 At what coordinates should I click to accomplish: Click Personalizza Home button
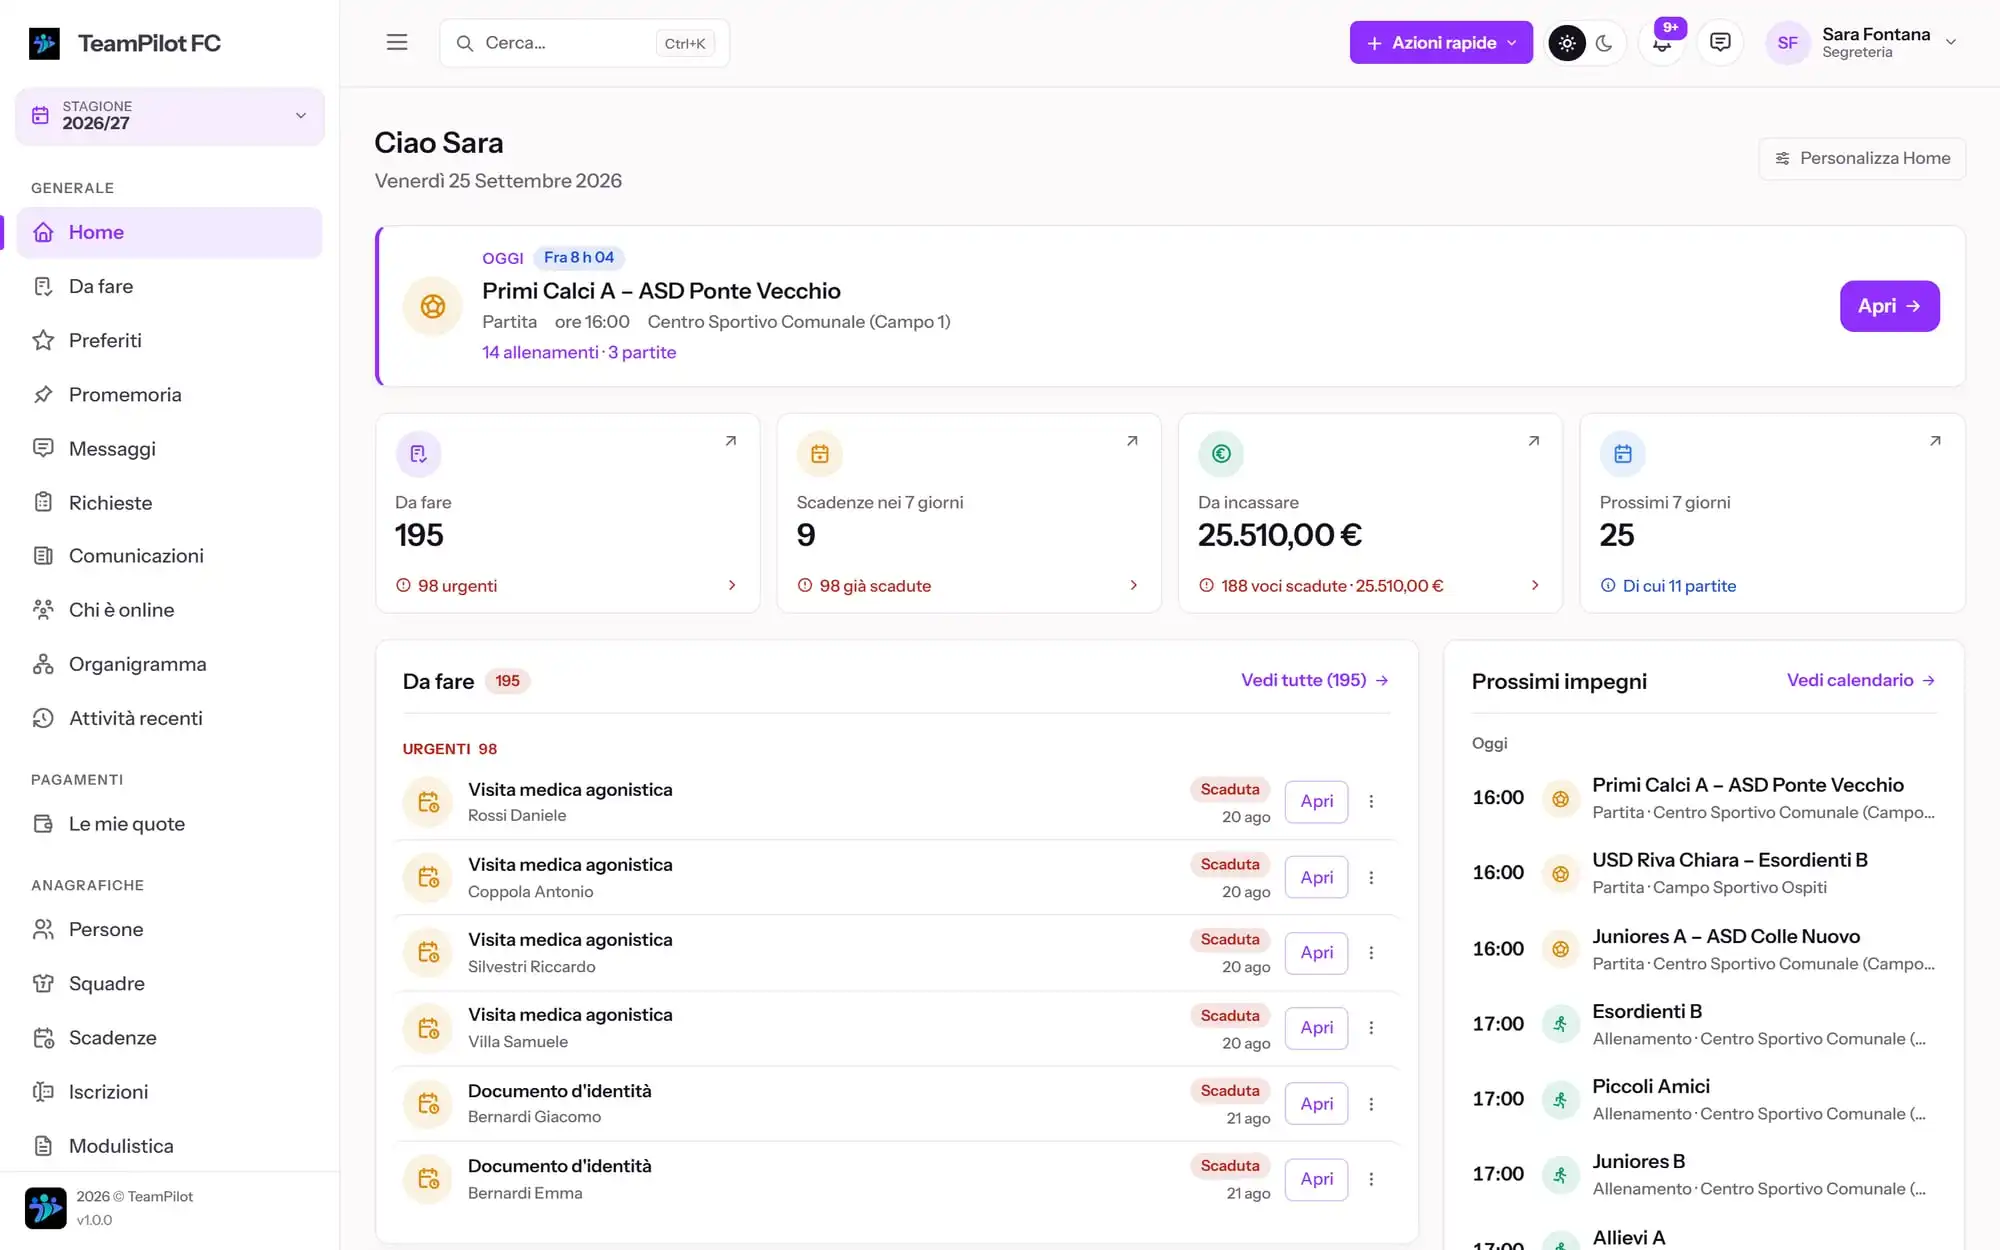click(1862, 158)
